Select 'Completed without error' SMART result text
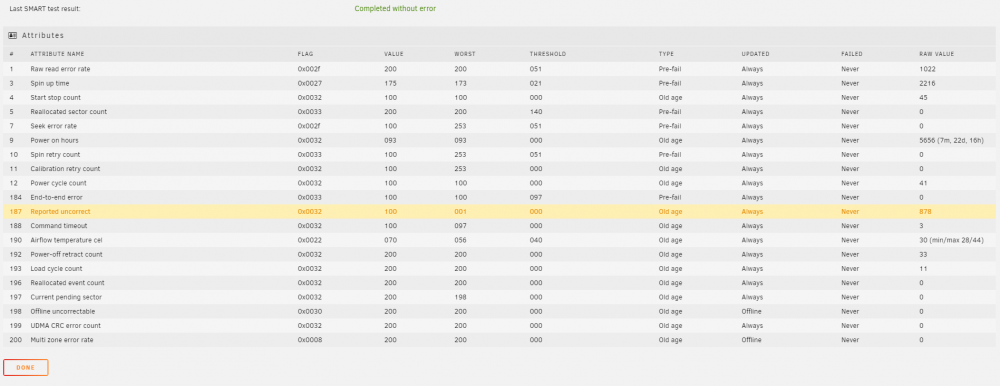This screenshot has height=386, width=1000. tap(395, 9)
